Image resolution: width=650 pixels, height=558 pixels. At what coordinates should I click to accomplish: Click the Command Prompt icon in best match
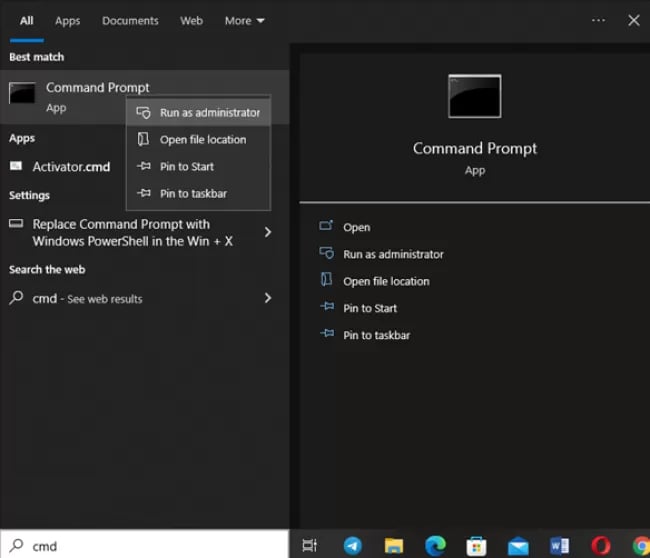[x=22, y=92]
